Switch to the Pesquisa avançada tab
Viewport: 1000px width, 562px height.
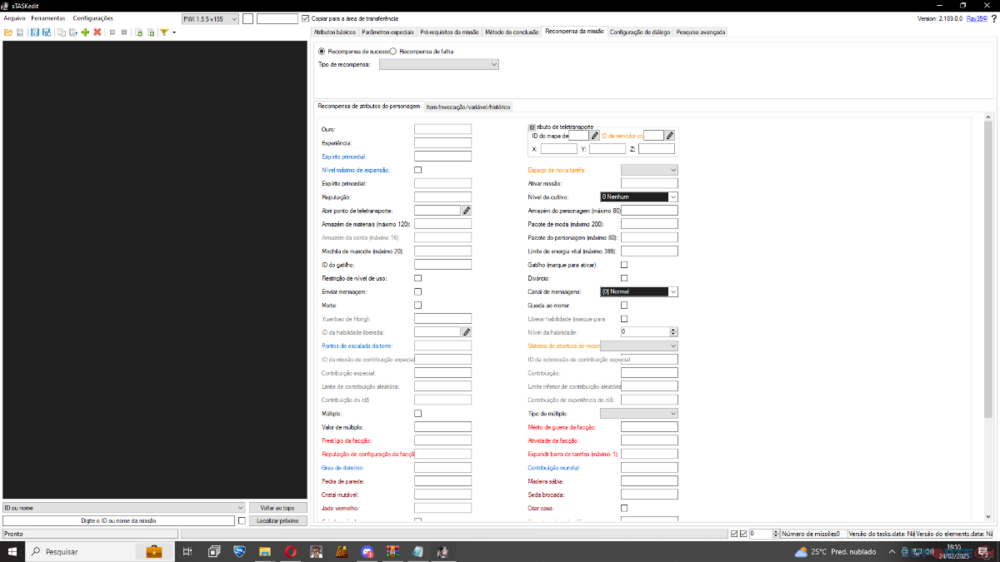700,32
